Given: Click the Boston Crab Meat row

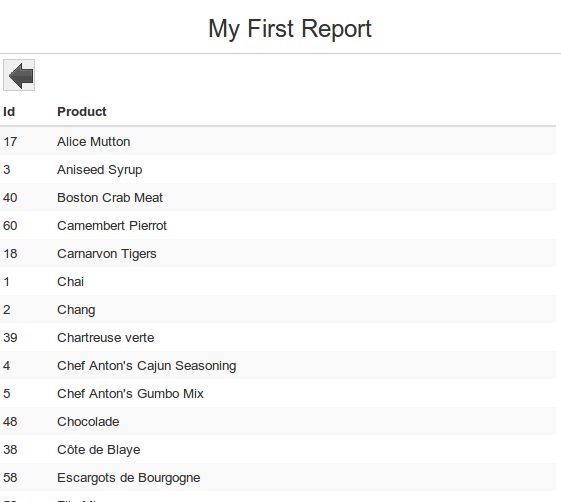Looking at the screenshot, I should (278, 198).
